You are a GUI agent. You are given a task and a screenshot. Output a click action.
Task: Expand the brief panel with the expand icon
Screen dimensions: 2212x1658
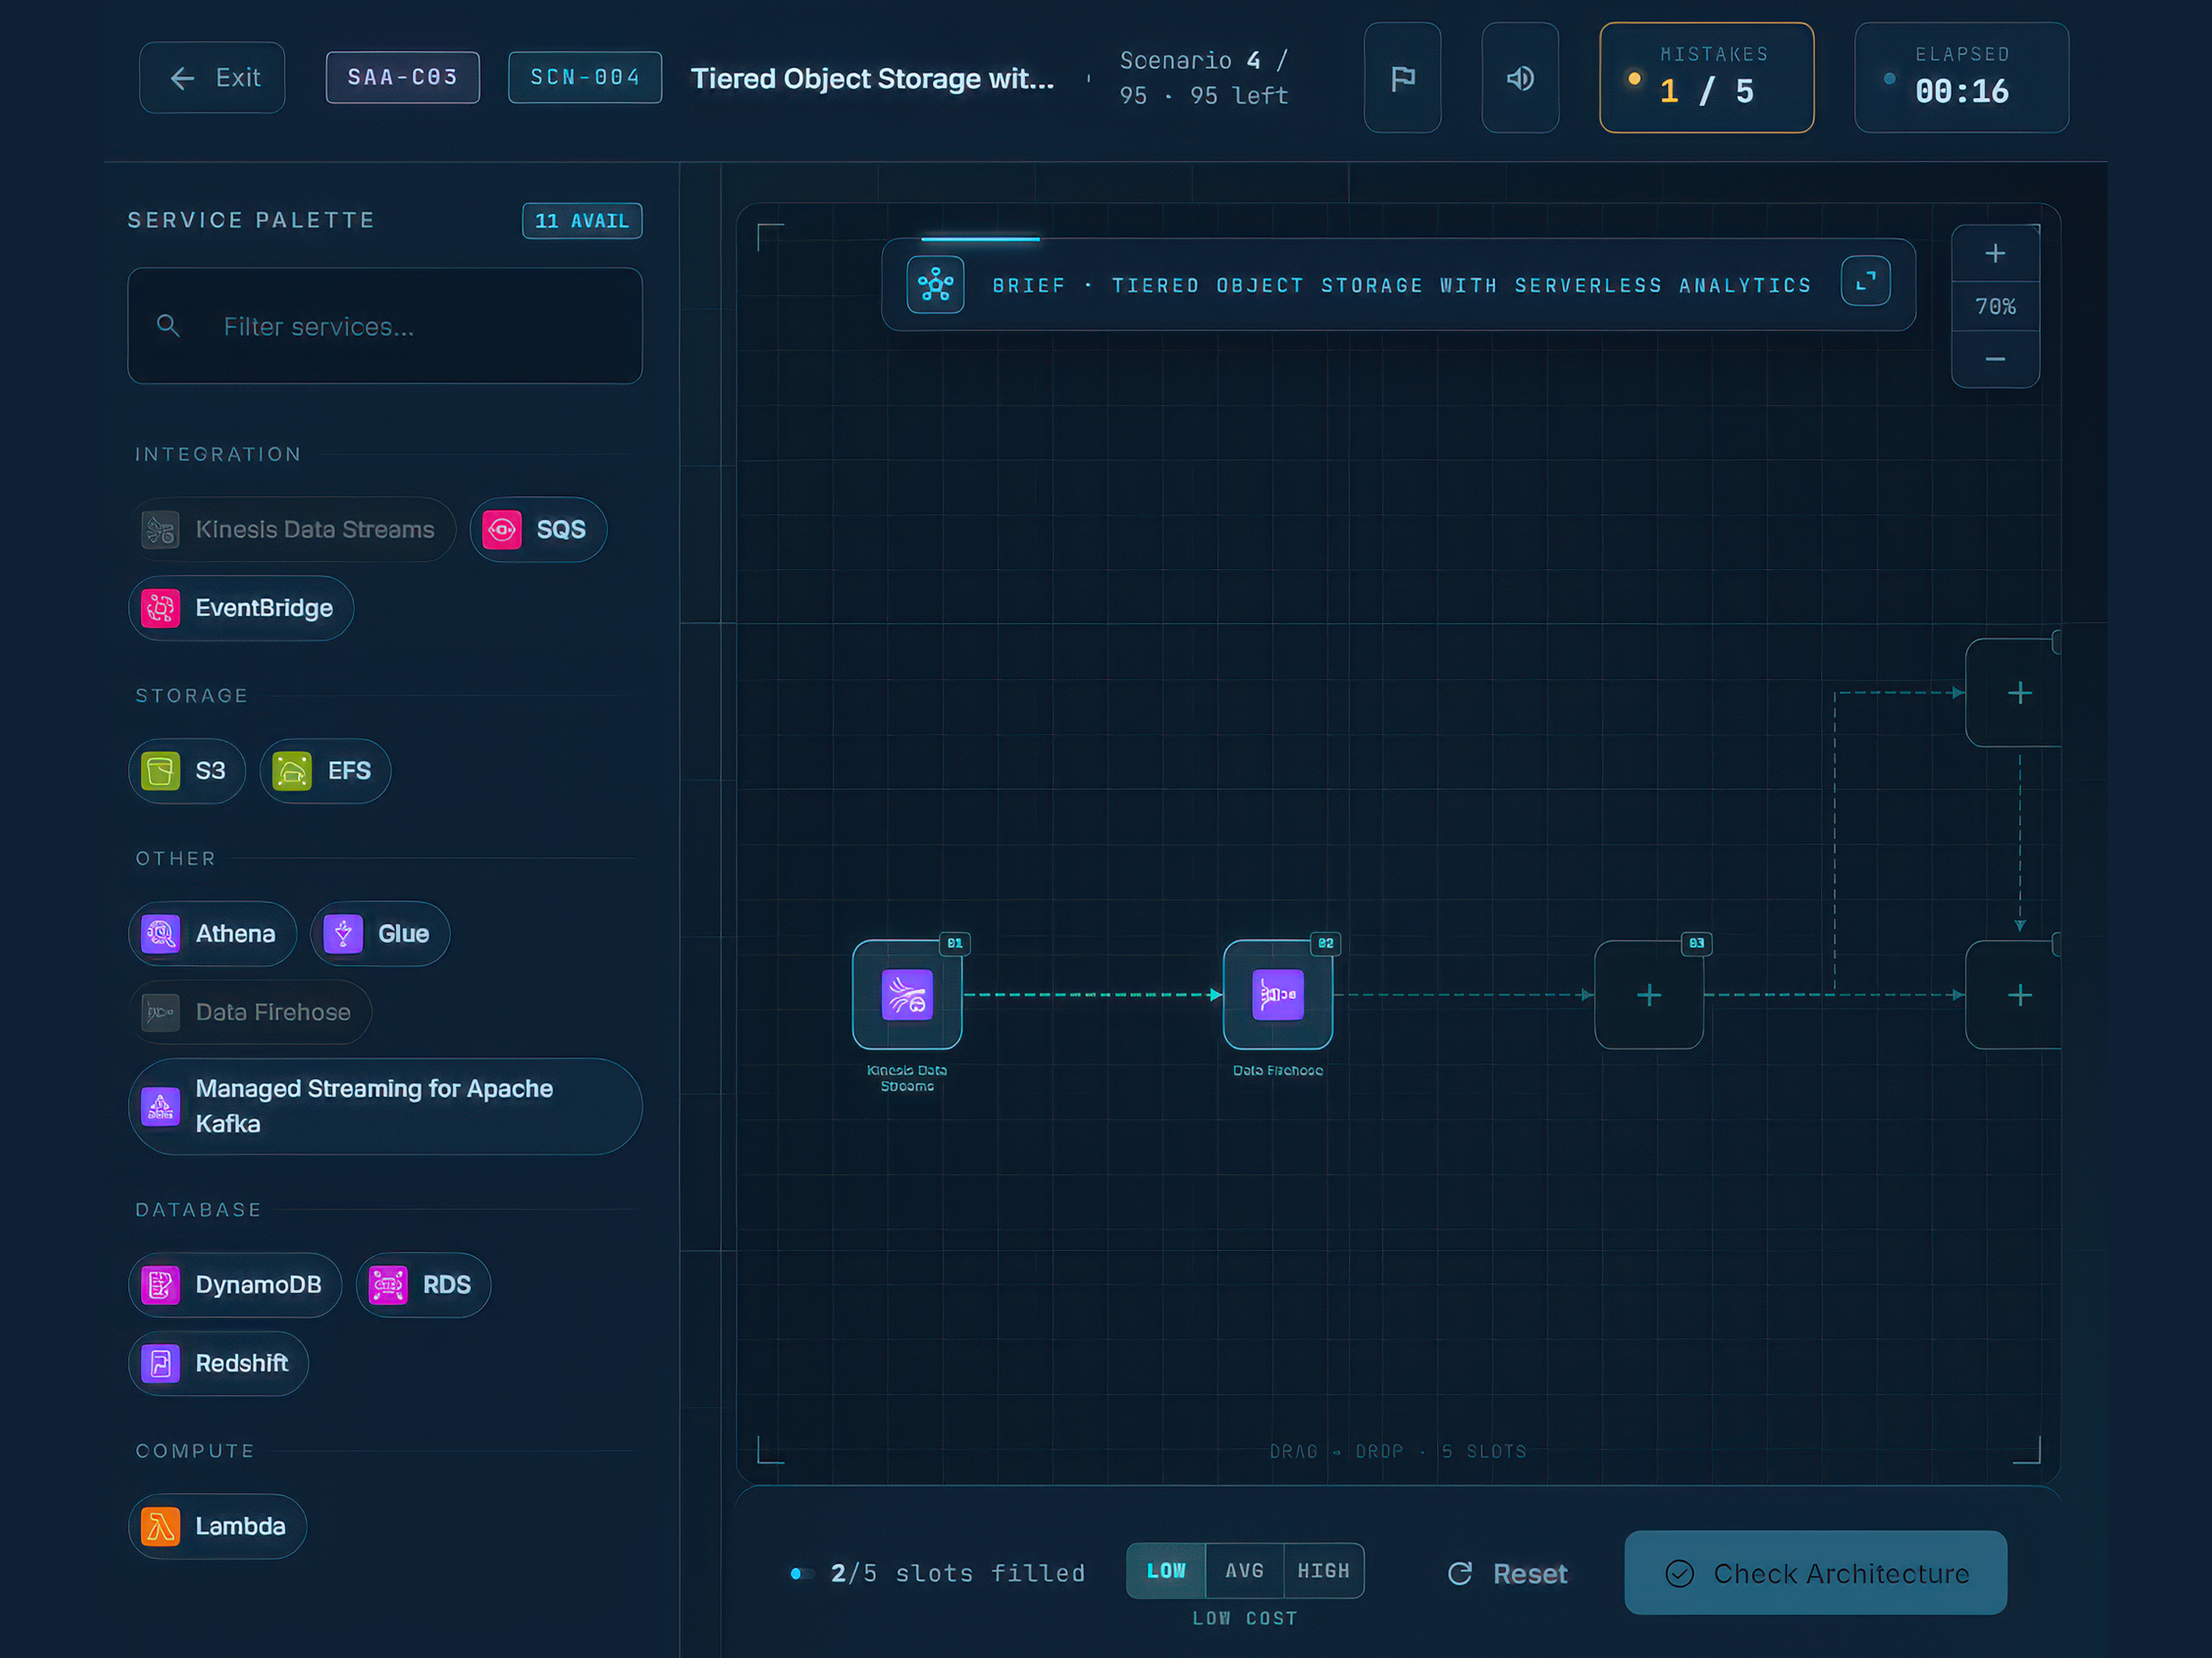(x=1865, y=281)
